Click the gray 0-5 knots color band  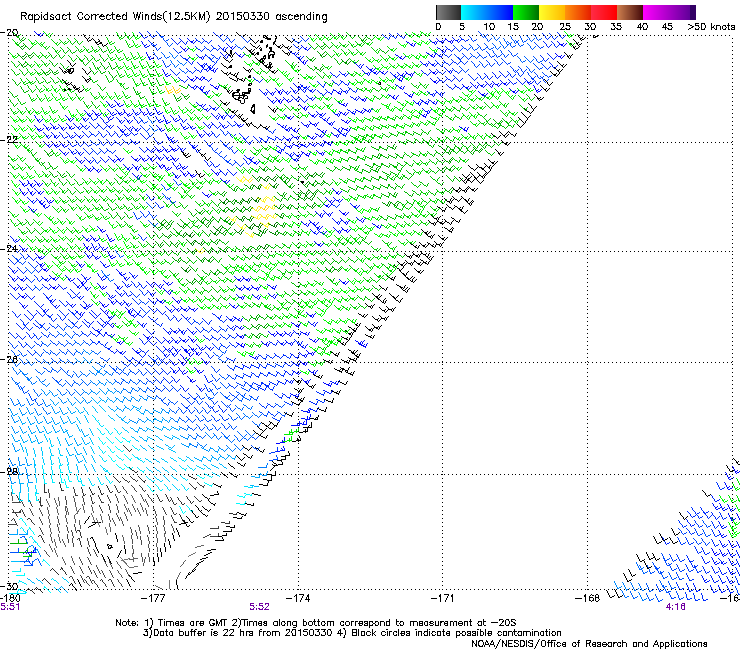(x=448, y=12)
